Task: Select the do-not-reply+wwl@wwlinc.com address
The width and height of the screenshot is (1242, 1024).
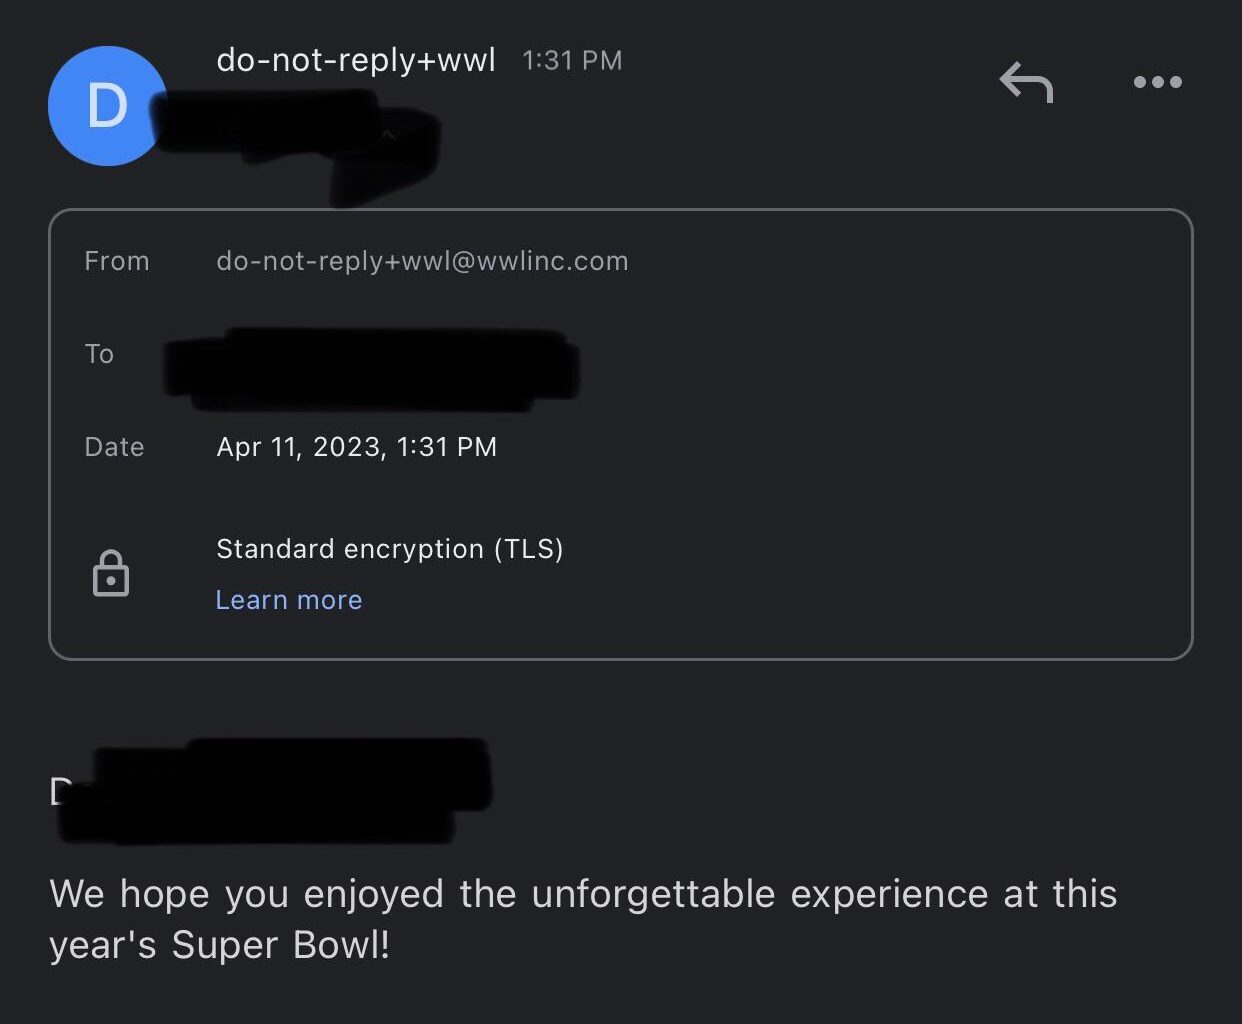Action: 422,261
